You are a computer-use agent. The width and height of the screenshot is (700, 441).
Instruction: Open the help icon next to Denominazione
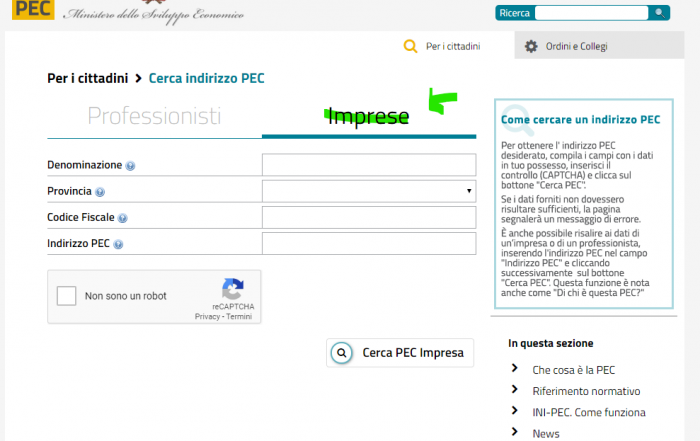[x=130, y=166]
